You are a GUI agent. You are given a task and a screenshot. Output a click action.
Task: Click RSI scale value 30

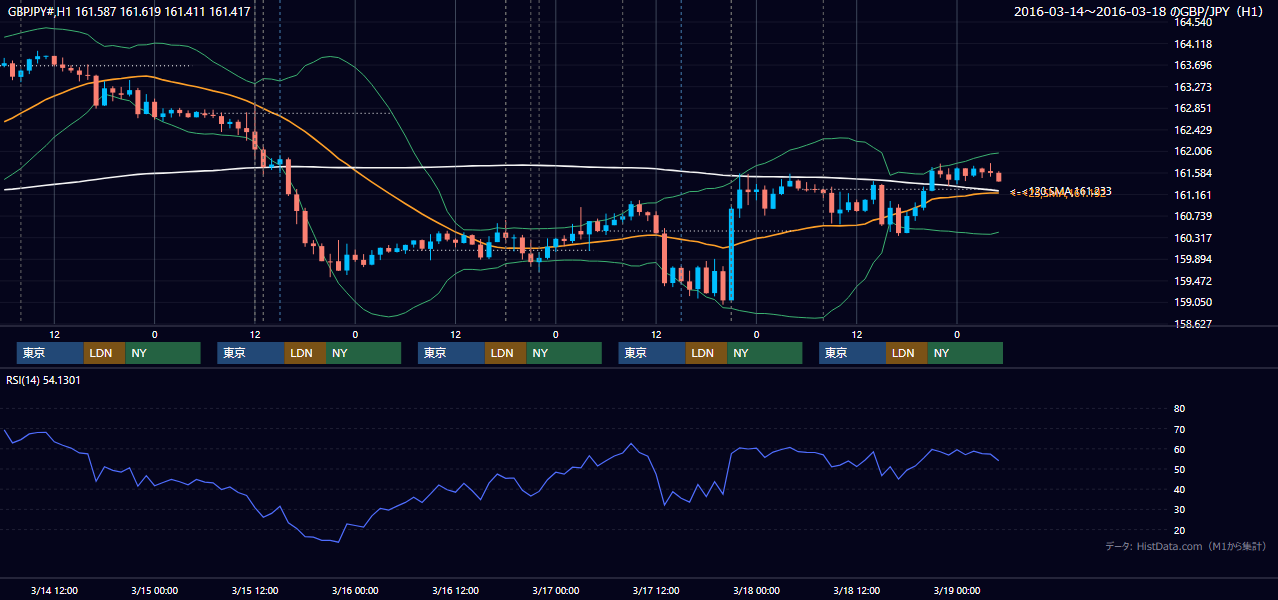click(x=1179, y=510)
